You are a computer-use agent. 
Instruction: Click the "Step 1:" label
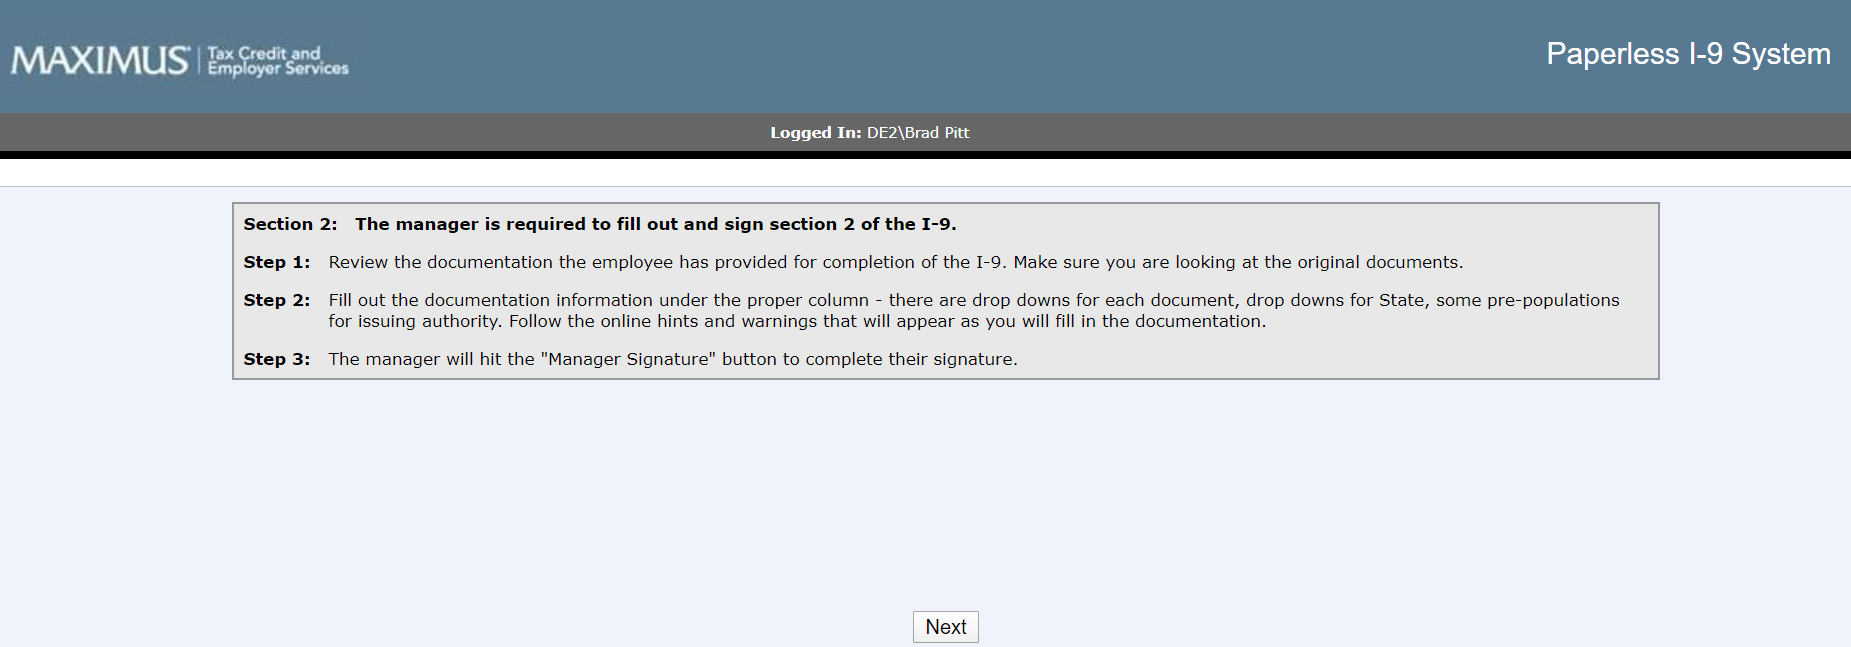(x=277, y=262)
